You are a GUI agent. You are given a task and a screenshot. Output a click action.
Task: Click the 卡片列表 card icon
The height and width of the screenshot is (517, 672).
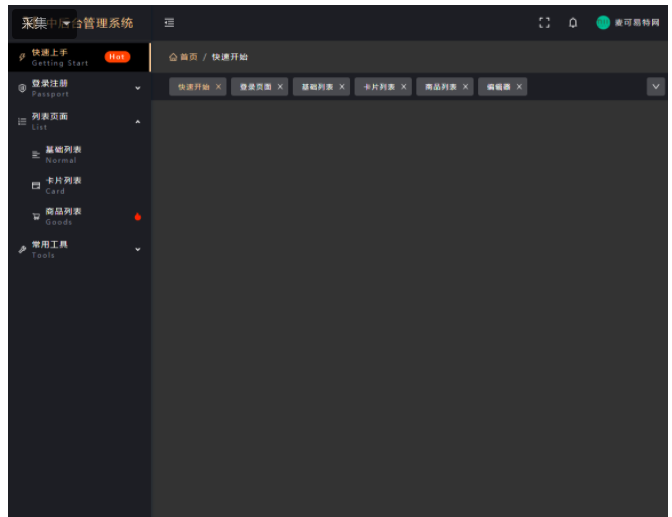click(36, 186)
